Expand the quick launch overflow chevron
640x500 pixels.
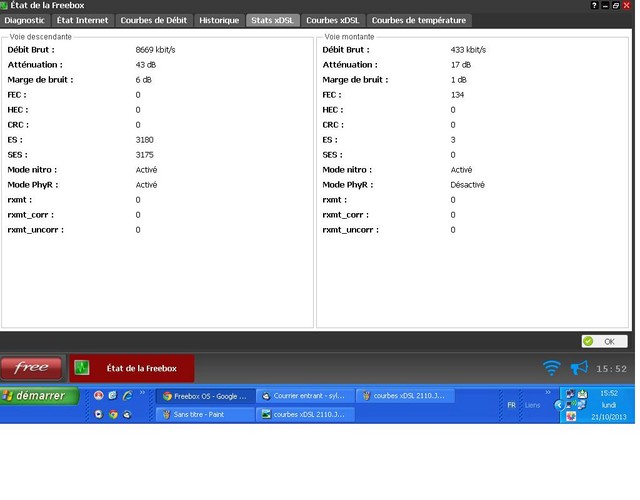(x=142, y=392)
